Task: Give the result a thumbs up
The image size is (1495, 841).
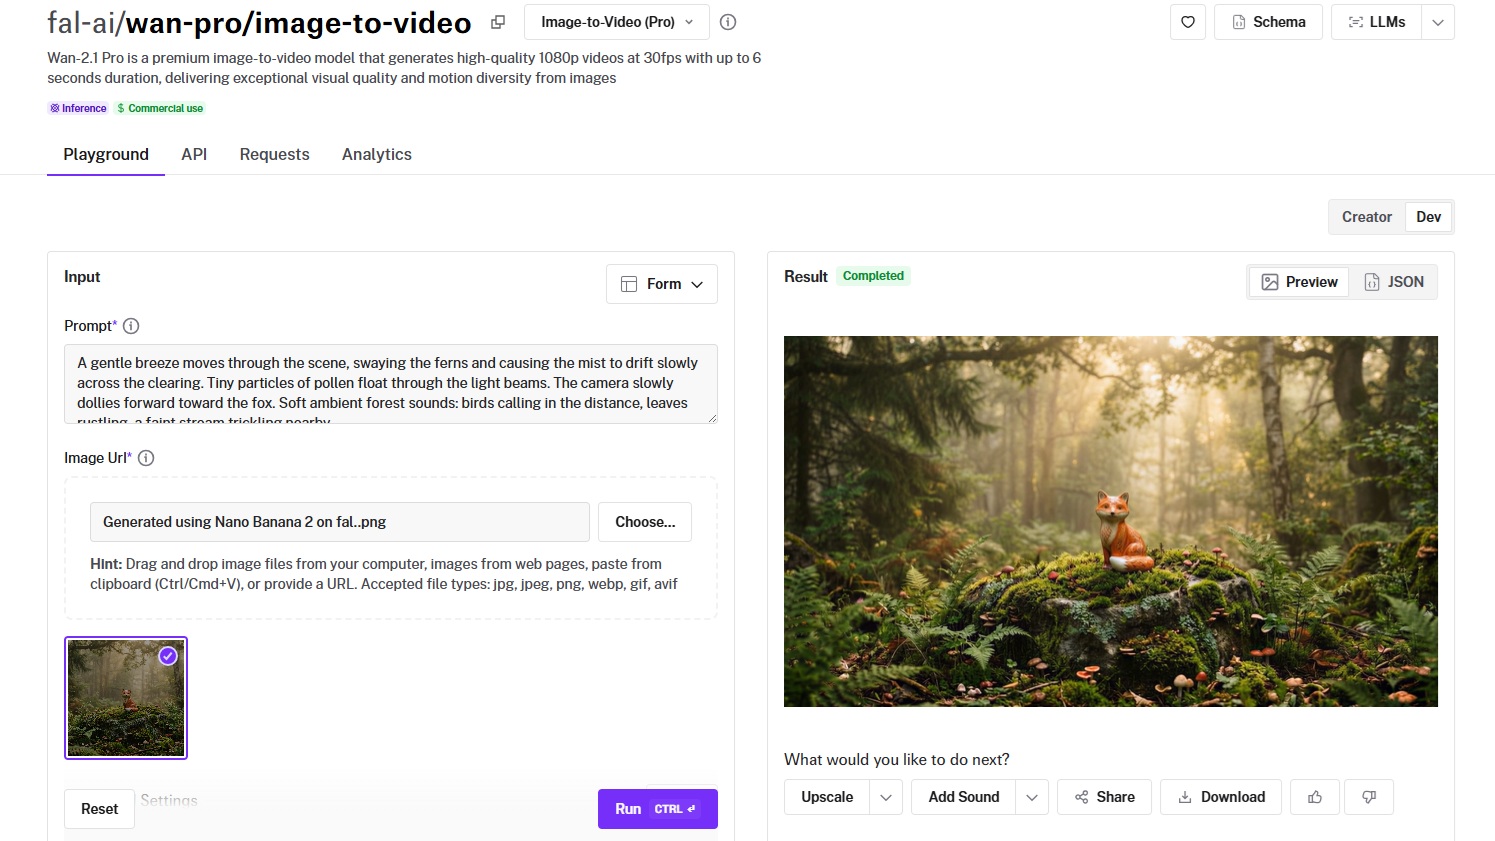Action: (x=1314, y=797)
